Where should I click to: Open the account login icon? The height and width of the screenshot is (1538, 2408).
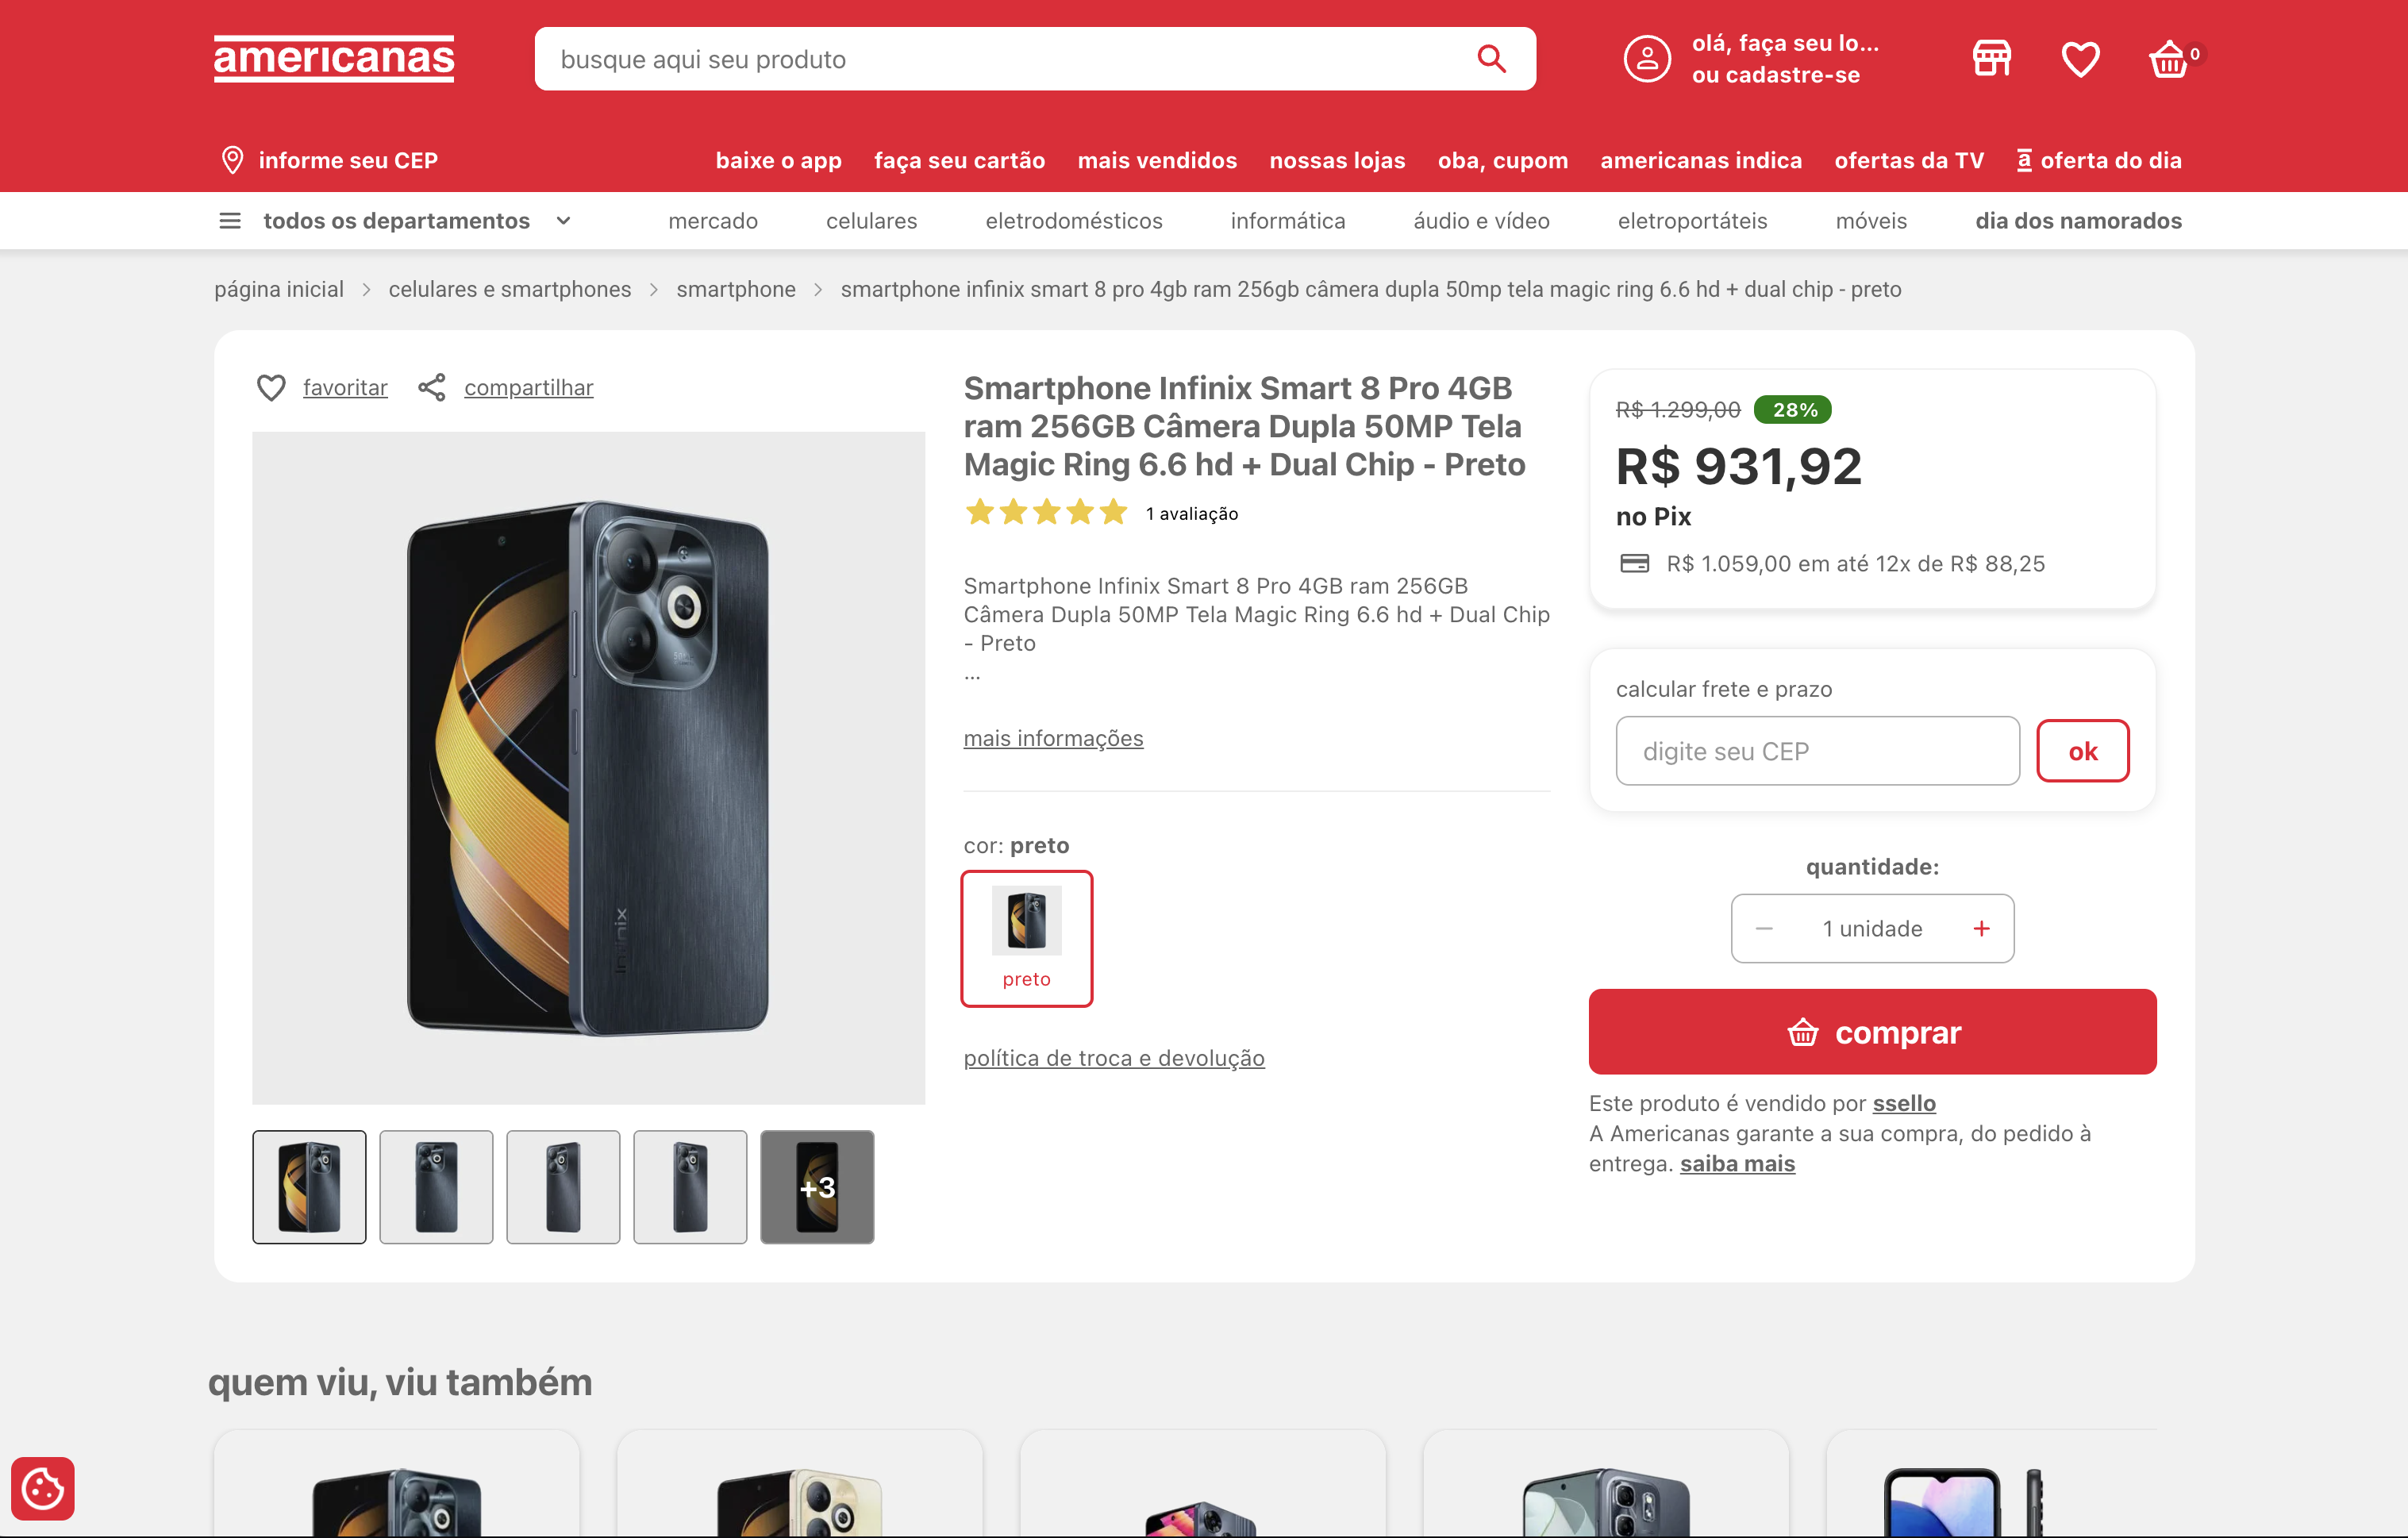pyautogui.click(x=1647, y=59)
